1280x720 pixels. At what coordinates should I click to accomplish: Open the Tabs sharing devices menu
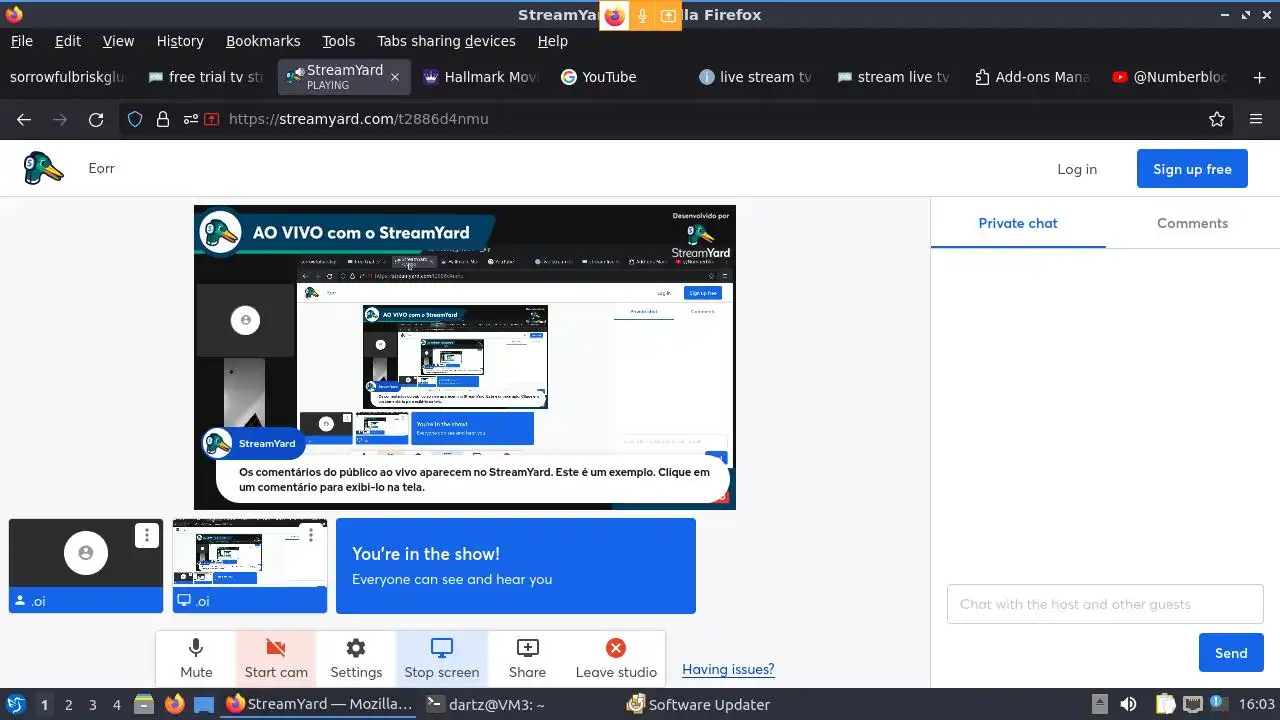click(446, 41)
